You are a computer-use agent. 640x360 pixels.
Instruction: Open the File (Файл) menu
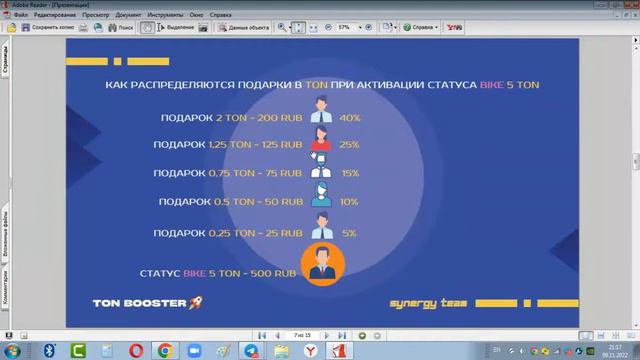tap(21, 15)
